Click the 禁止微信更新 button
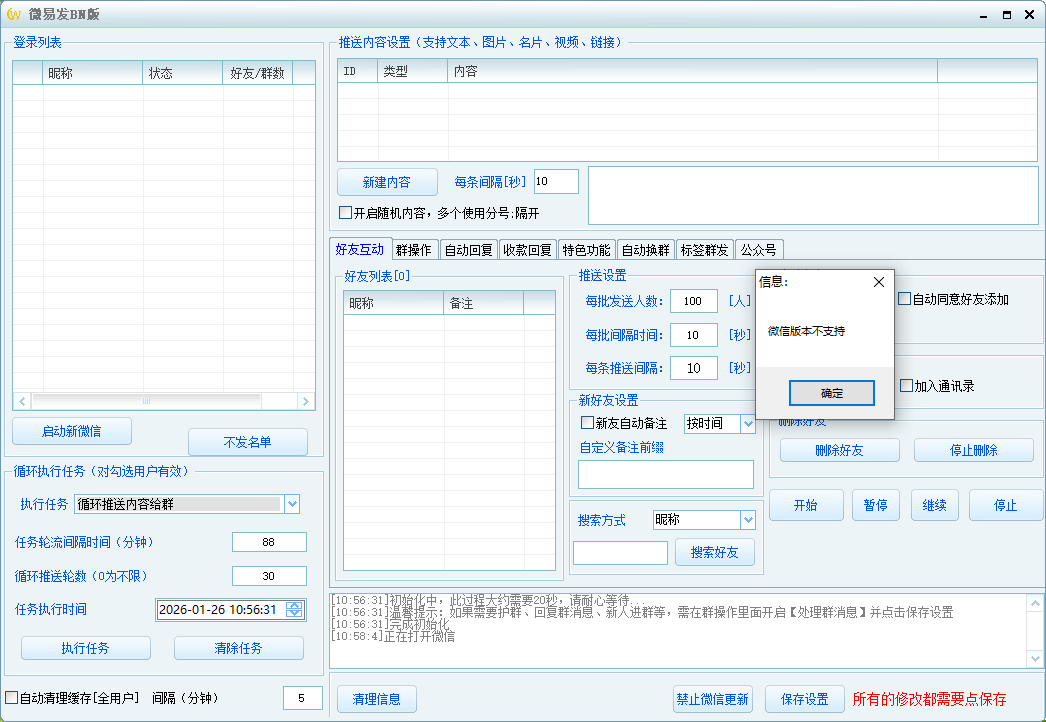This screenshot has width=1046, height=722. tap(713, 699)
